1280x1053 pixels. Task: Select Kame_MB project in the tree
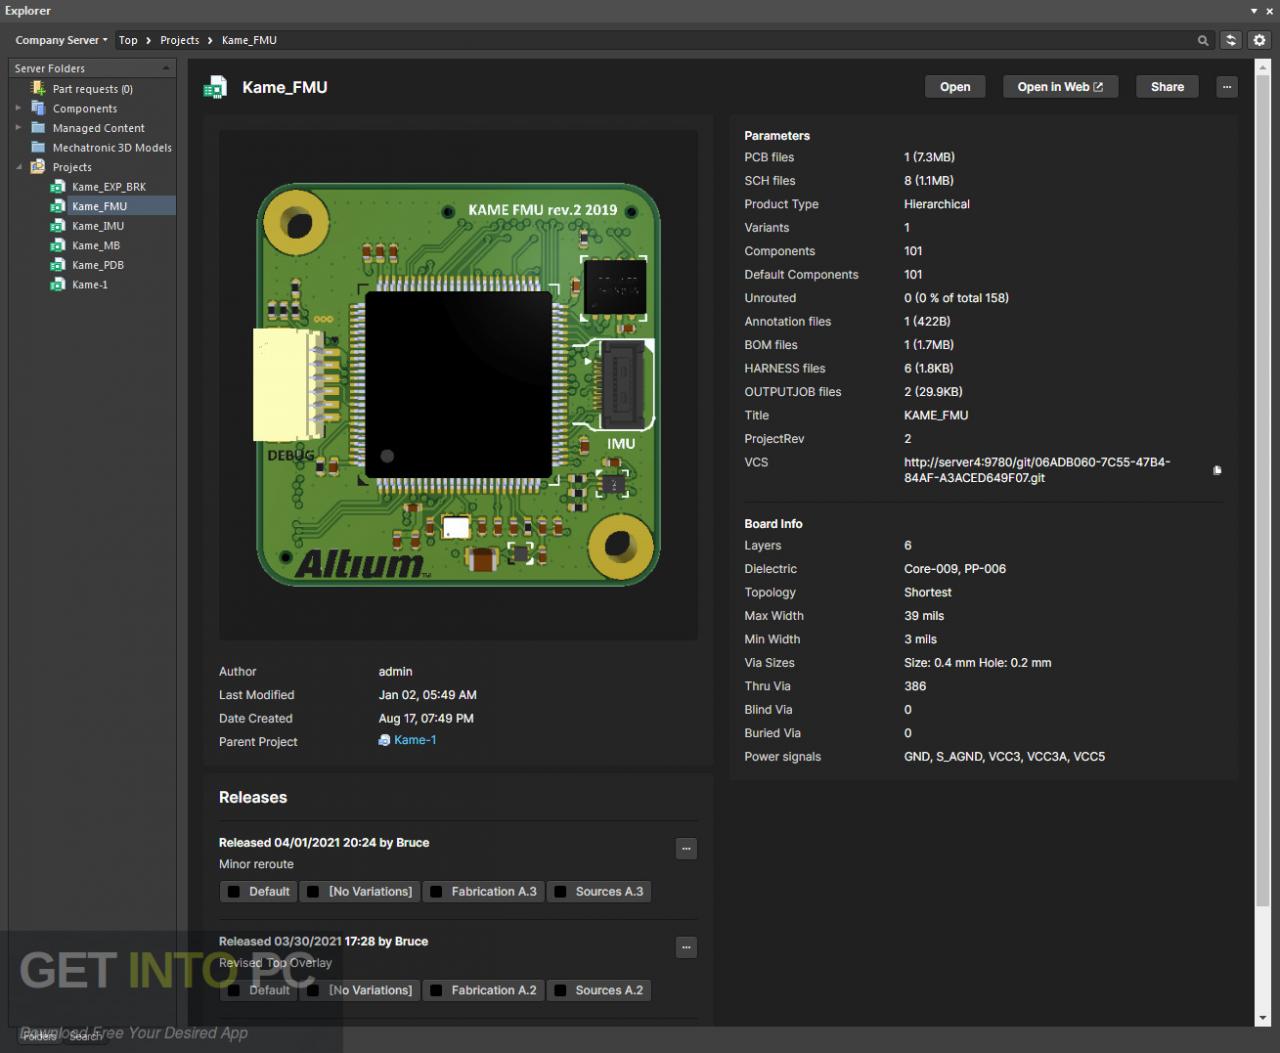tap(96, 245)
